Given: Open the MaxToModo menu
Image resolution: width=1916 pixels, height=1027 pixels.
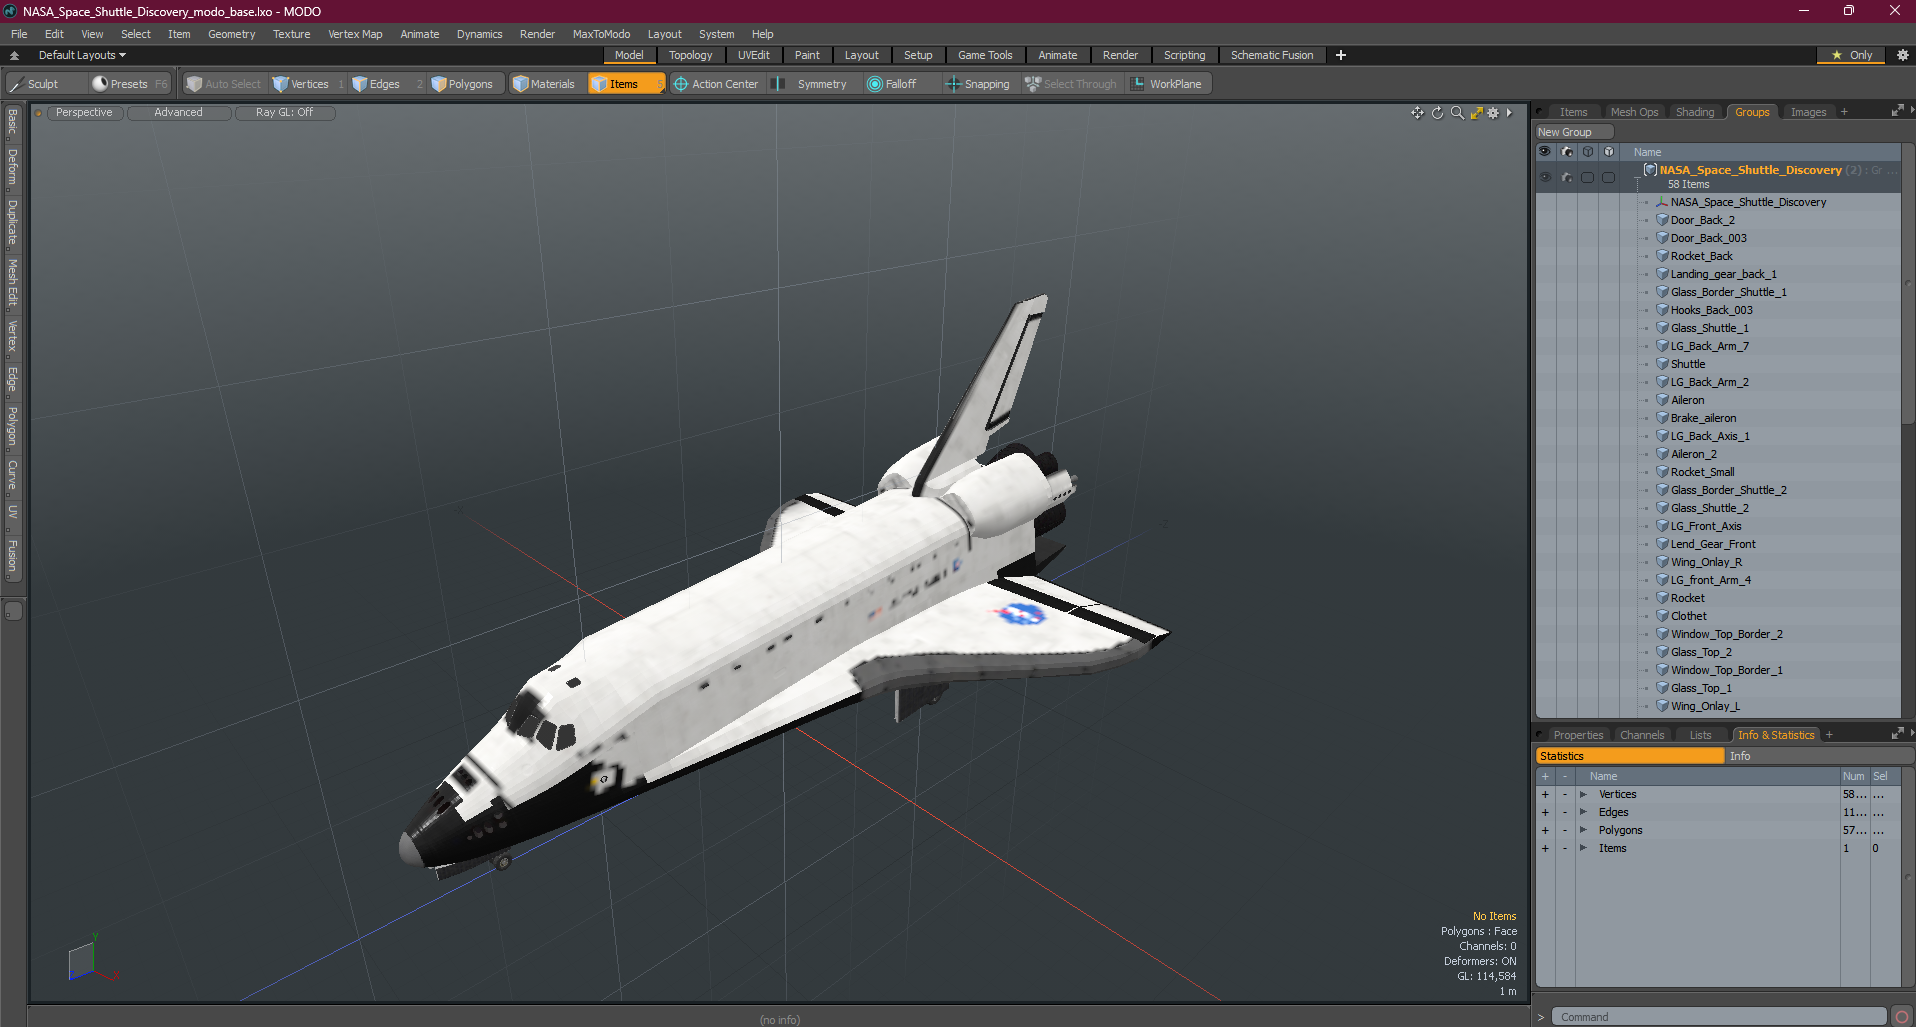Looking at the screenshot, I should point(601,34).
